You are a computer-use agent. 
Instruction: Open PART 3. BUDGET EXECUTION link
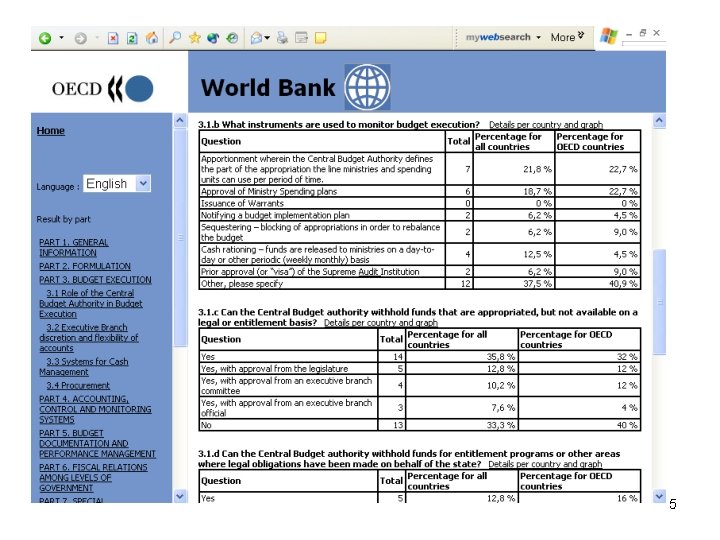tap(95, 280)
